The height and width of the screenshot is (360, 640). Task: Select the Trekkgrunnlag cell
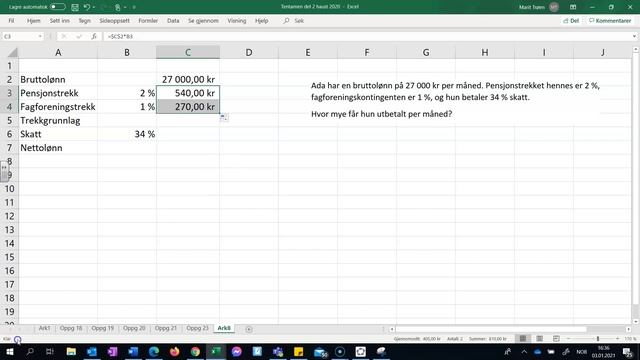[58, 120]
